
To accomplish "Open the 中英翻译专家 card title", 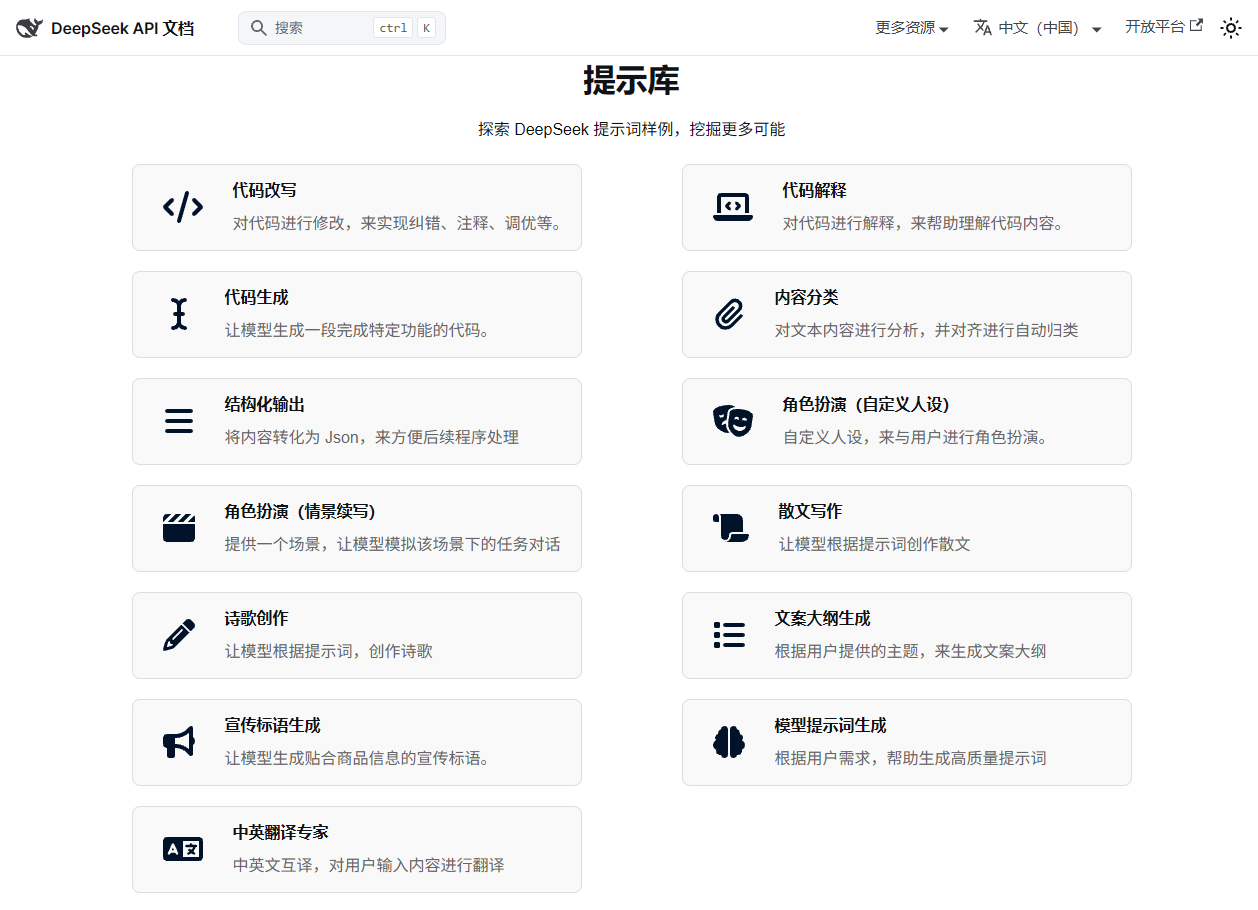I will (x=280, y=833).
